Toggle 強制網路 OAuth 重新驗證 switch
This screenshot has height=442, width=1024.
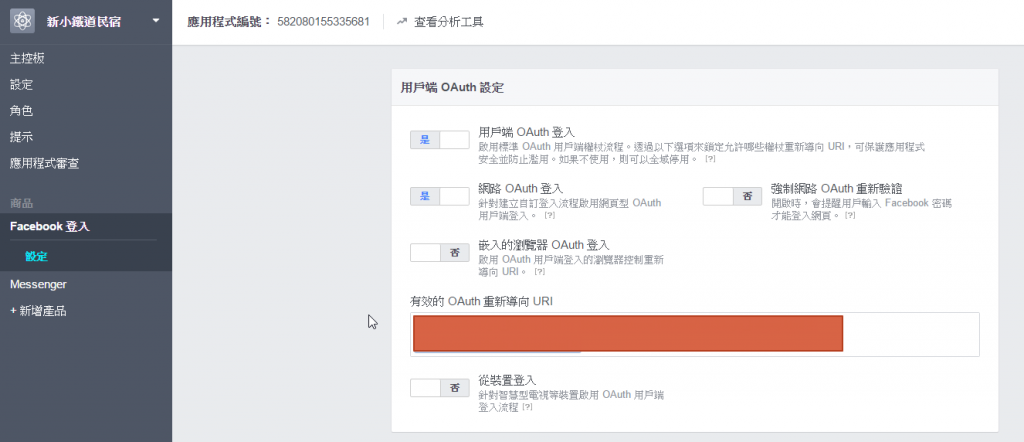[x=732, y=196]
